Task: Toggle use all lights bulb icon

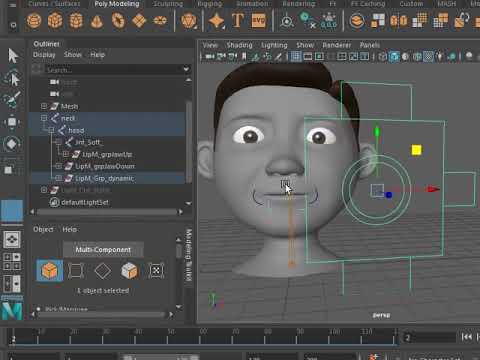Action: coord(440,57)
